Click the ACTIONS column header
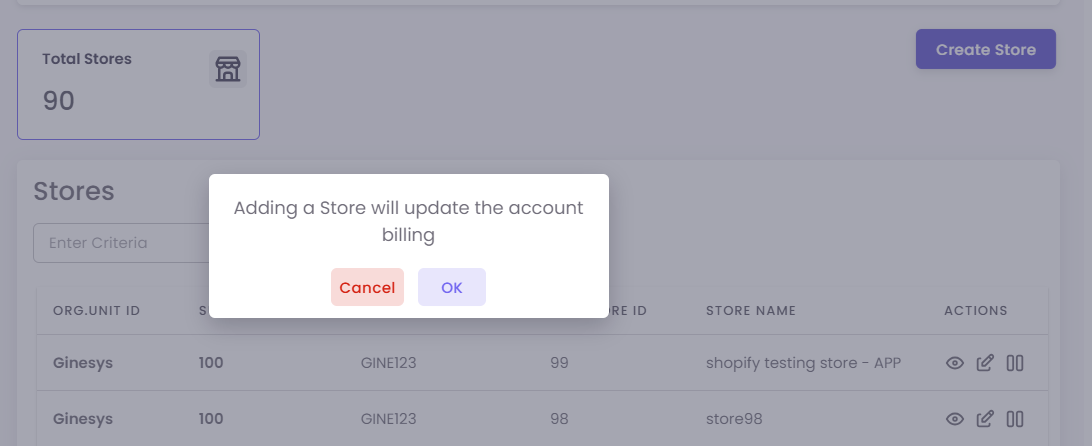The width and height of the screenshot is (1092, 446). coord(975,311)
